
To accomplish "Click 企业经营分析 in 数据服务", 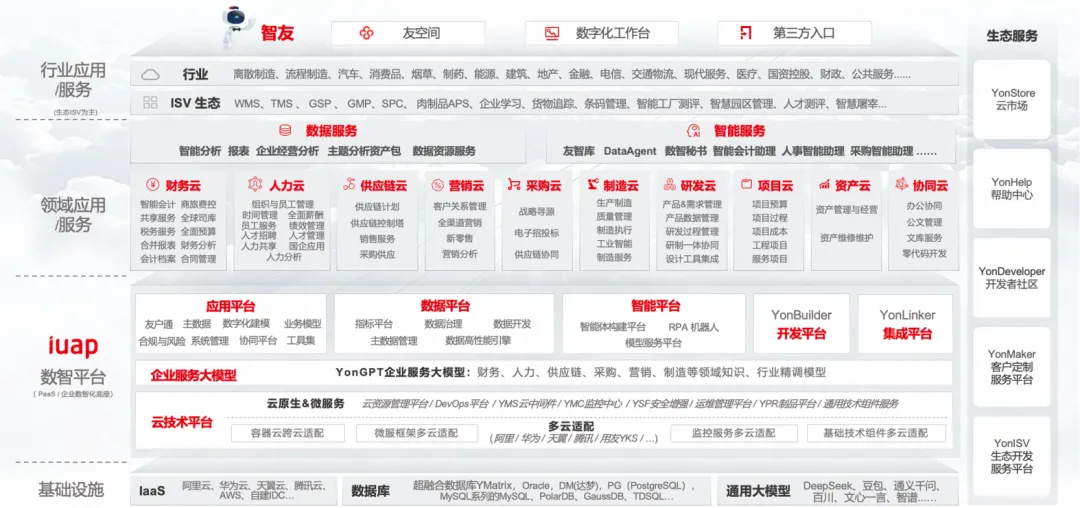I will pos(287,151).
